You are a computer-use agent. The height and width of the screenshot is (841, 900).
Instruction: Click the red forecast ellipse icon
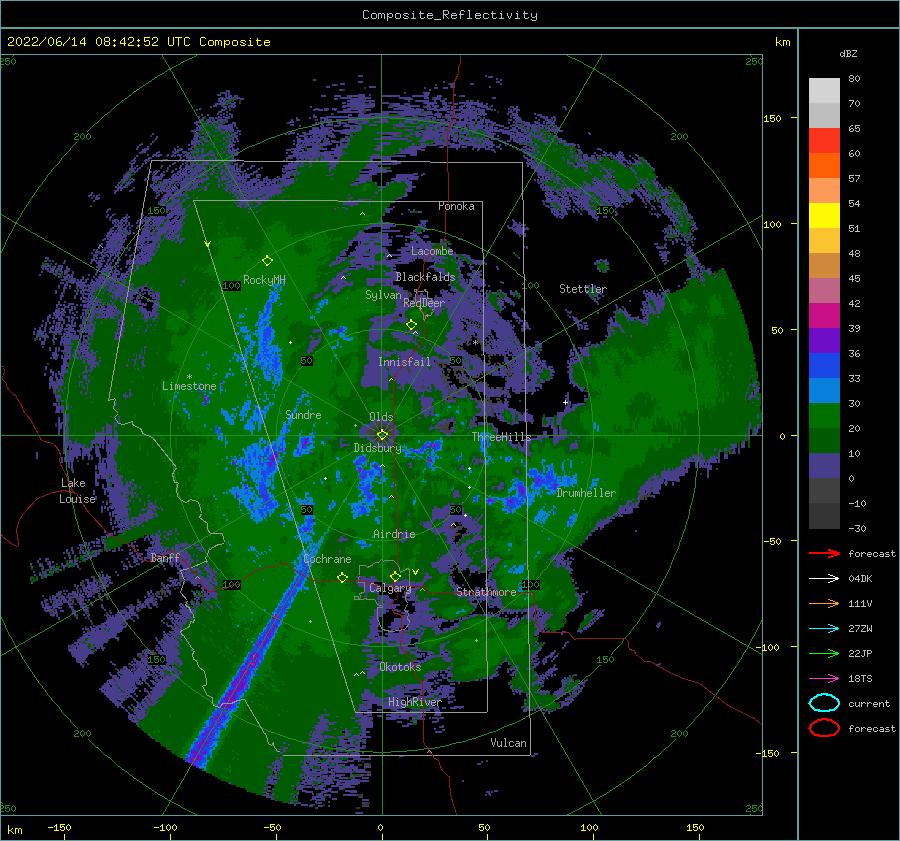[x=824, y=728]
